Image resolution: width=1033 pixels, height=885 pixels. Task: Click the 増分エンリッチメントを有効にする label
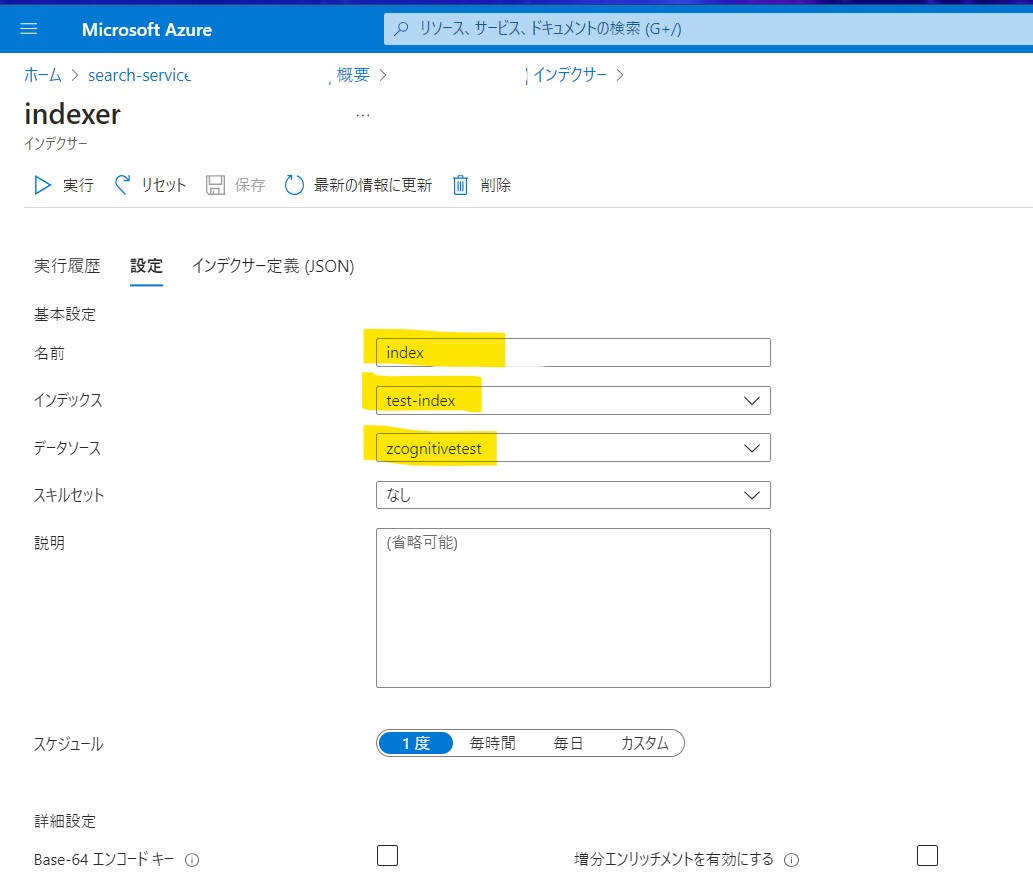click(x=674, y=859)
